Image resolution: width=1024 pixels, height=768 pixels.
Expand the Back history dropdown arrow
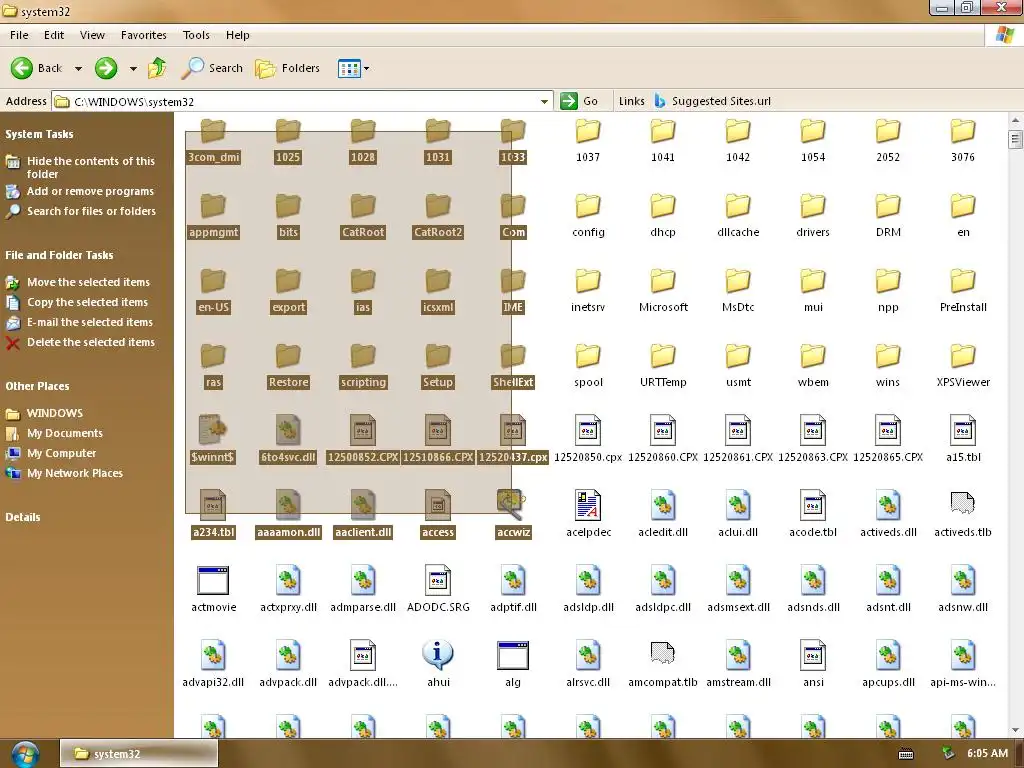click(x=78, y=68)
